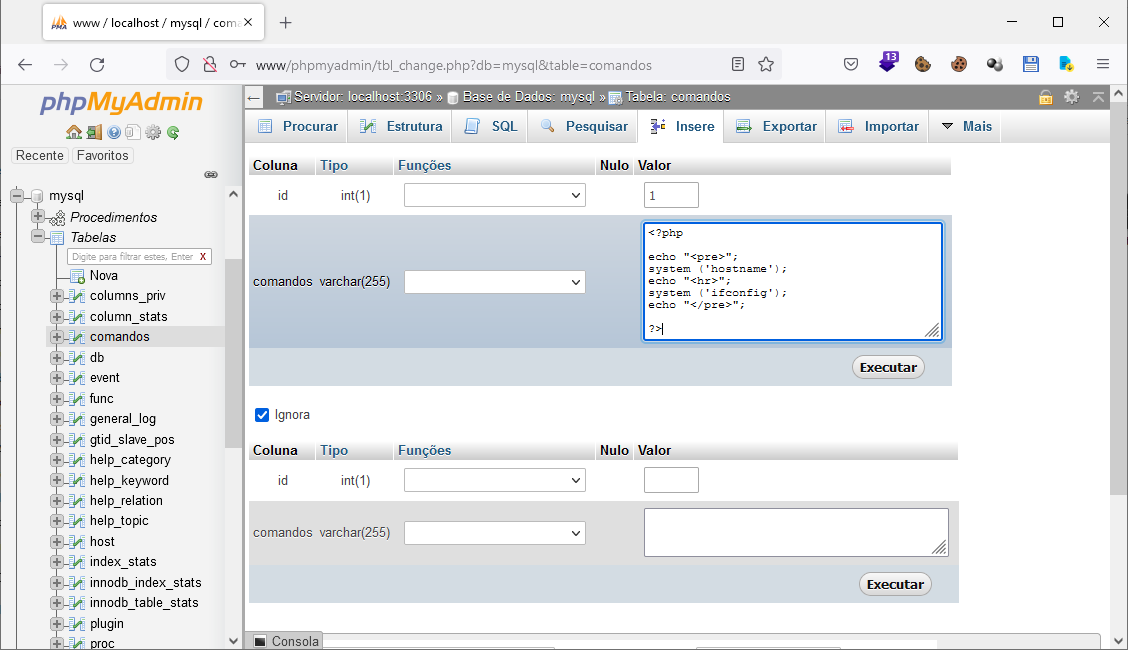This screenshot has width=1128, height=650.
Task: Open the SQL tab
Action: (x=491, y=127)
